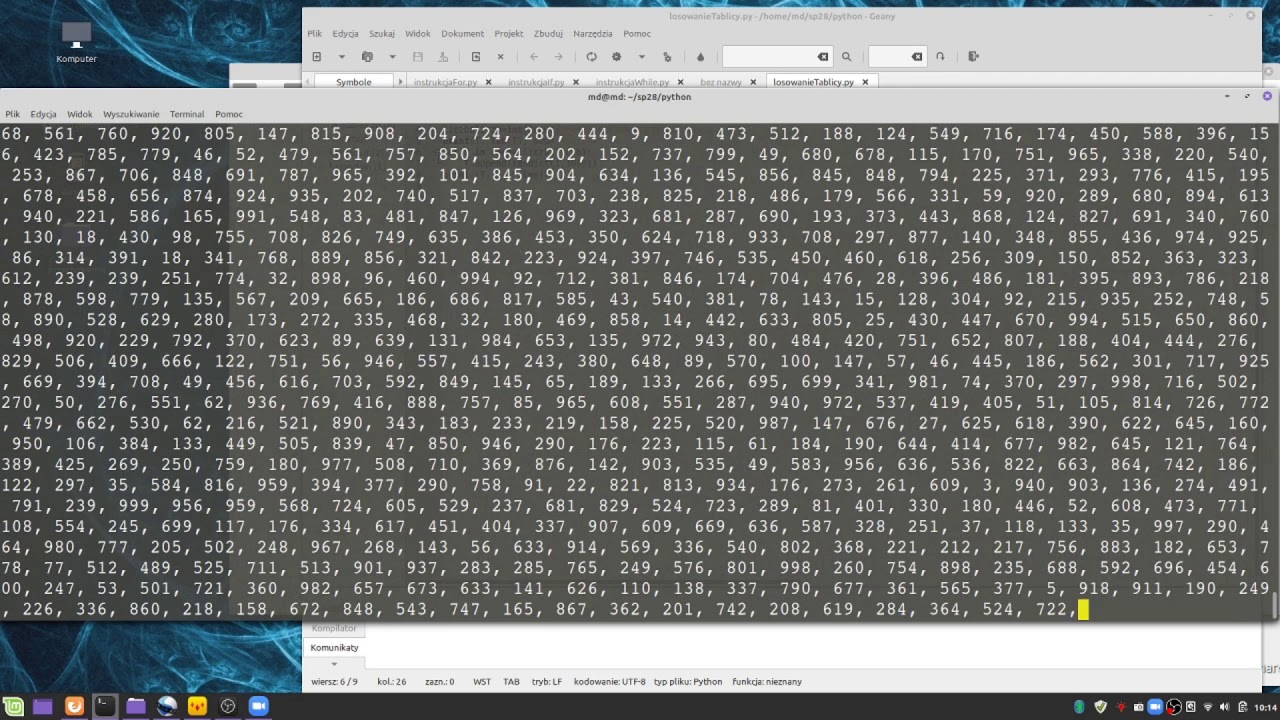The height and width of the screenshot is (720, 1280).
Task: Click the run/execute icon in Geany toolbar
Action: tap(667, 57)
